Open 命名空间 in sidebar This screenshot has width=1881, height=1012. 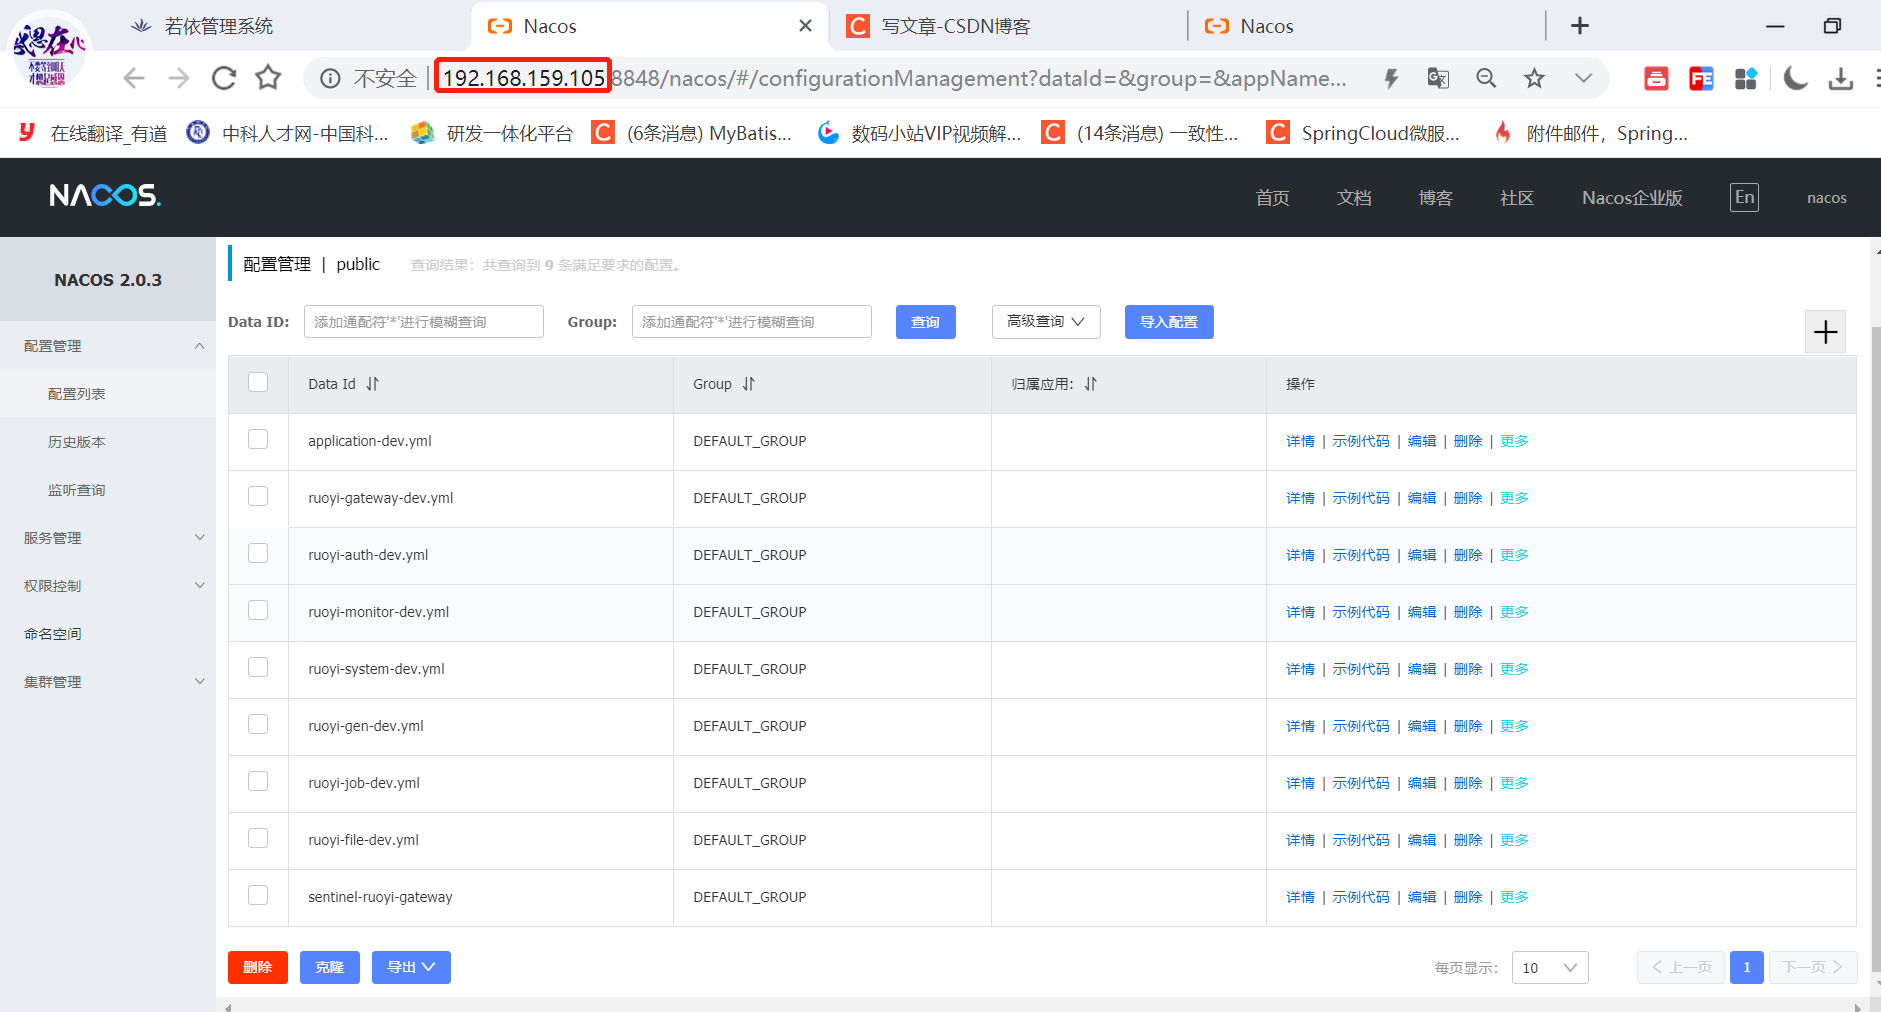coord(53,634)
